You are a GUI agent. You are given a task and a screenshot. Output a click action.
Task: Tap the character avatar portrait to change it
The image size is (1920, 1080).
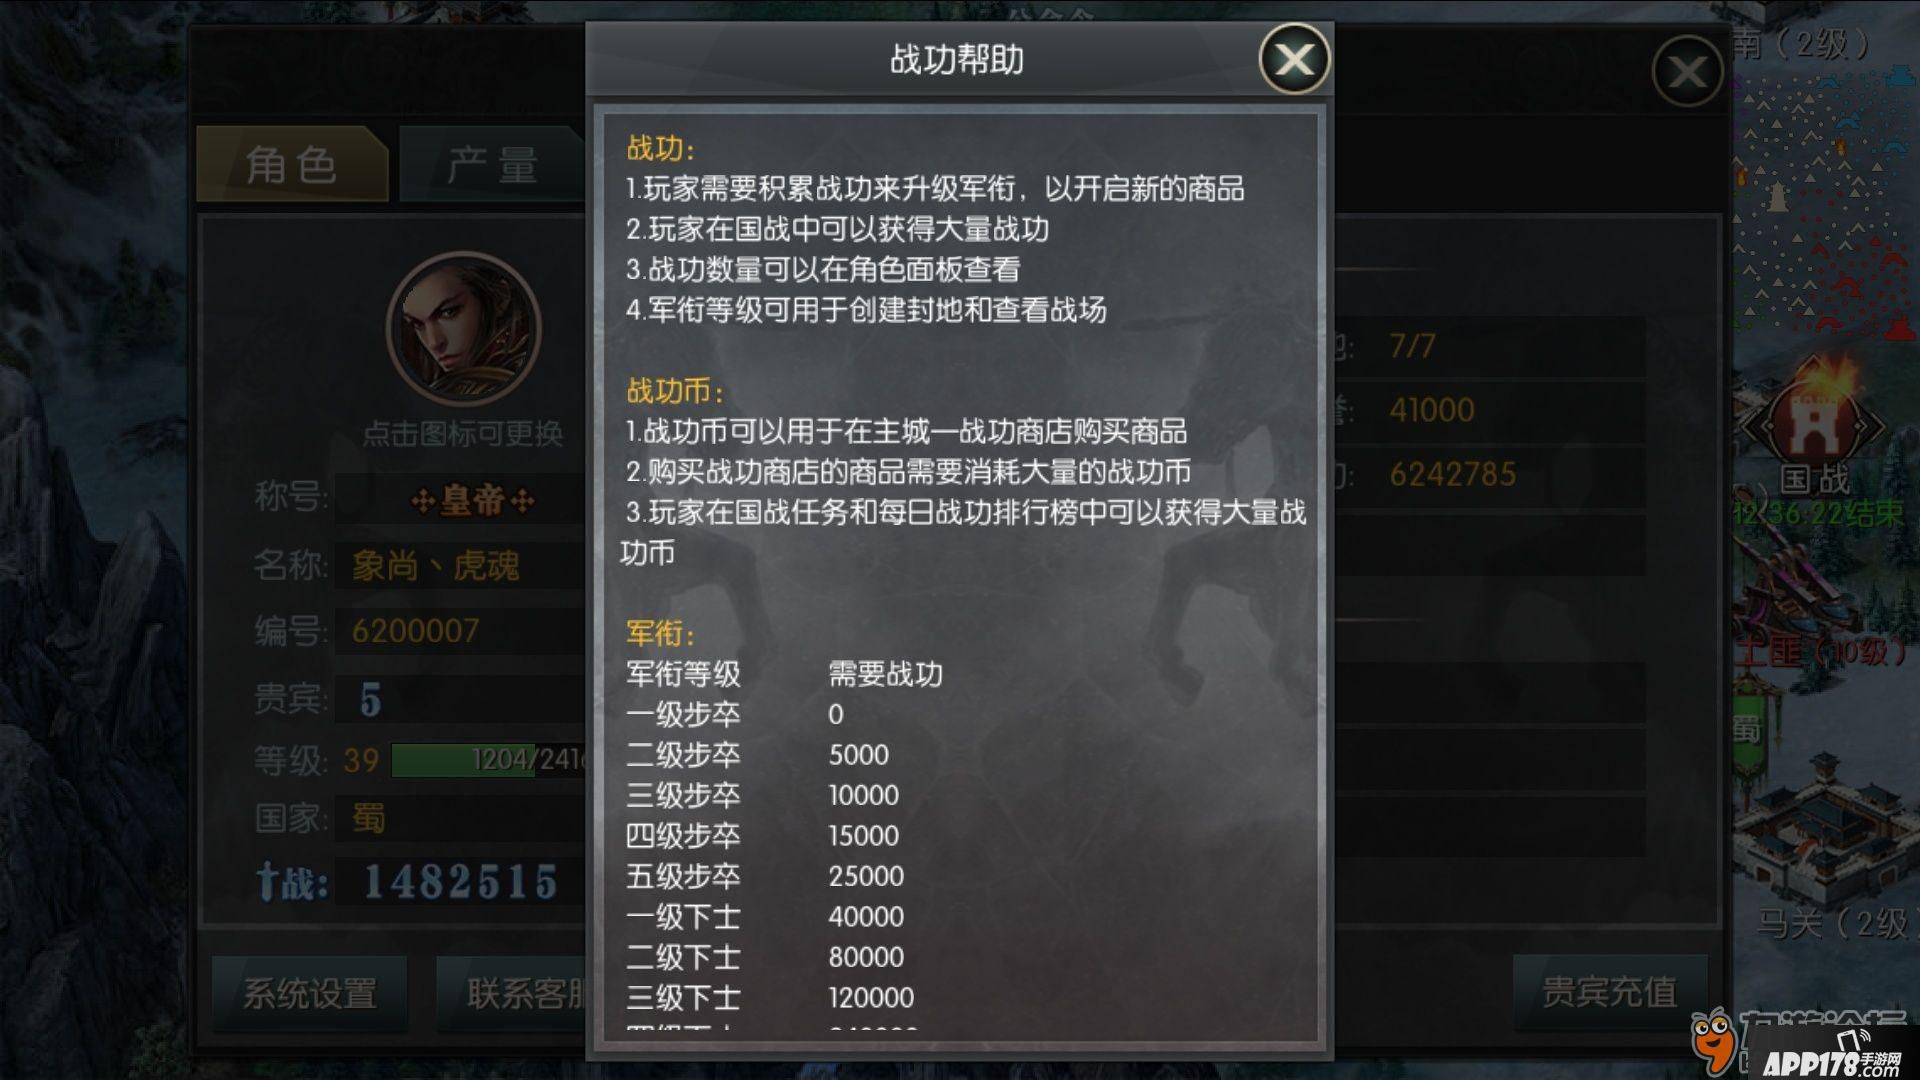coord(463,329)
